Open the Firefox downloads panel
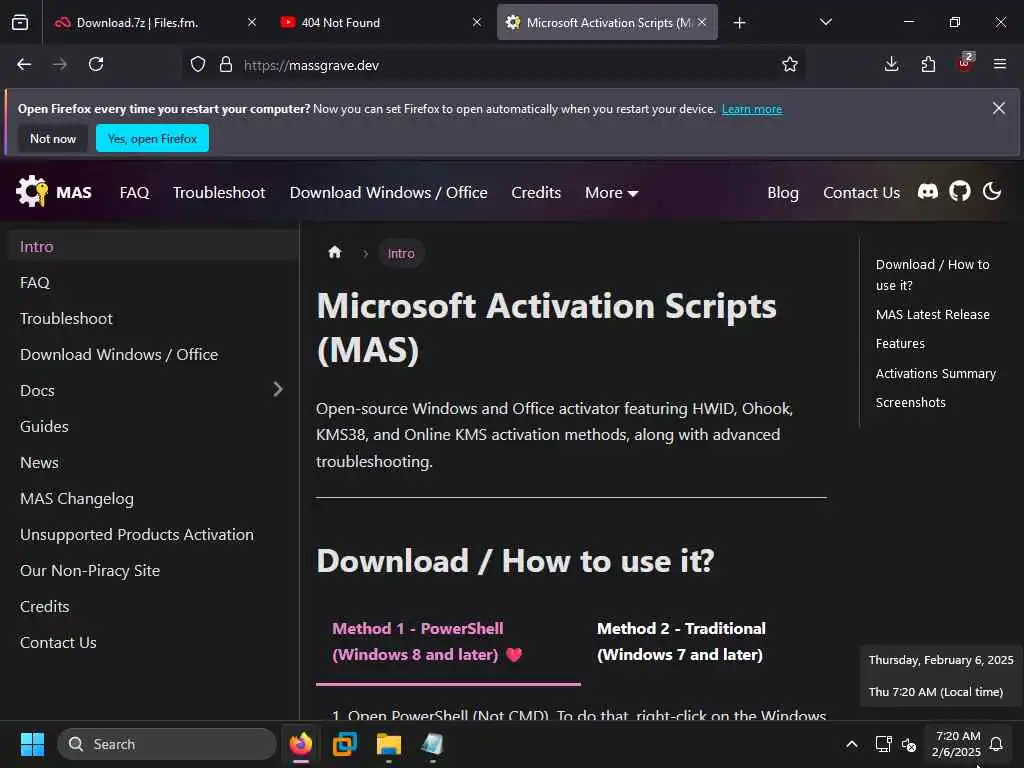This screenshot has width=1024, height=768. tap(891, 64)
